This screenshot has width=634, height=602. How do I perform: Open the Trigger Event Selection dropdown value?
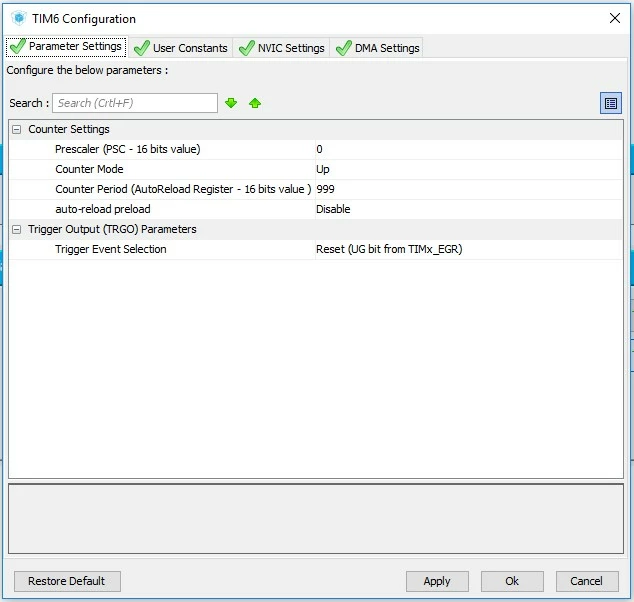(x=469, y=249)
